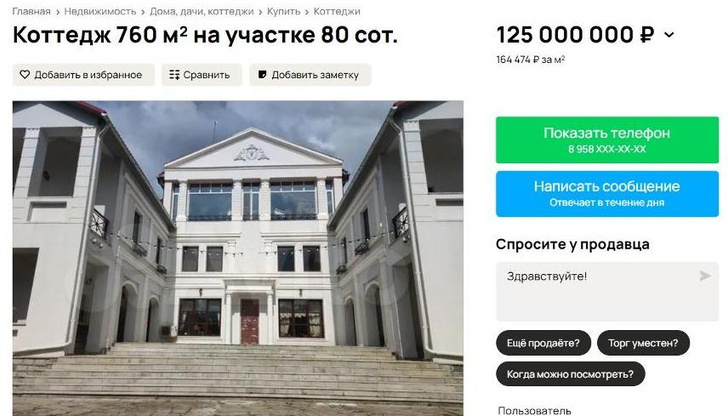Open the Главная breadcrumb link

click(x=31, y=11)
